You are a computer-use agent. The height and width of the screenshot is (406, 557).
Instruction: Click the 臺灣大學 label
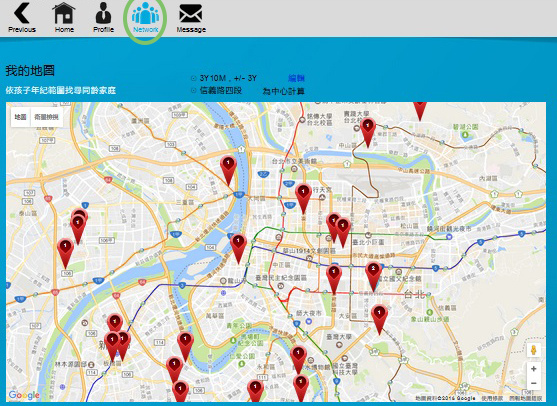tap(339, 336)
